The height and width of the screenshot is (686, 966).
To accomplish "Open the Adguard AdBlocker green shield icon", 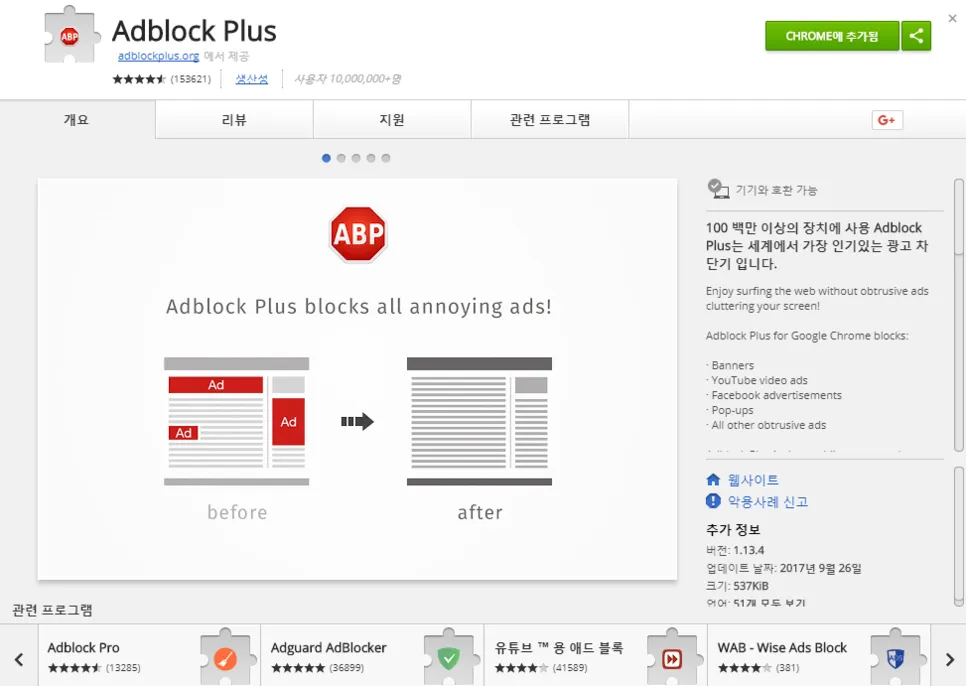I will [x=449, y=658].
